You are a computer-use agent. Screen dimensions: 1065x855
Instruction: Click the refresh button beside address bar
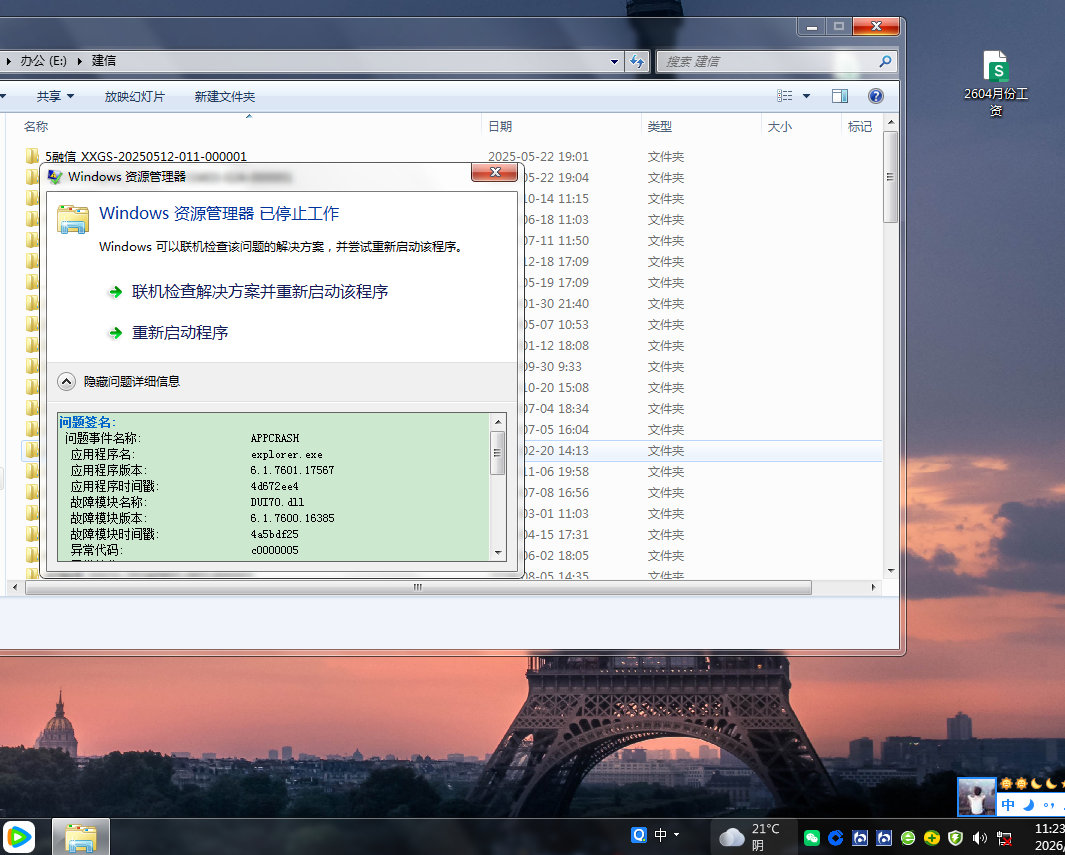637,61
